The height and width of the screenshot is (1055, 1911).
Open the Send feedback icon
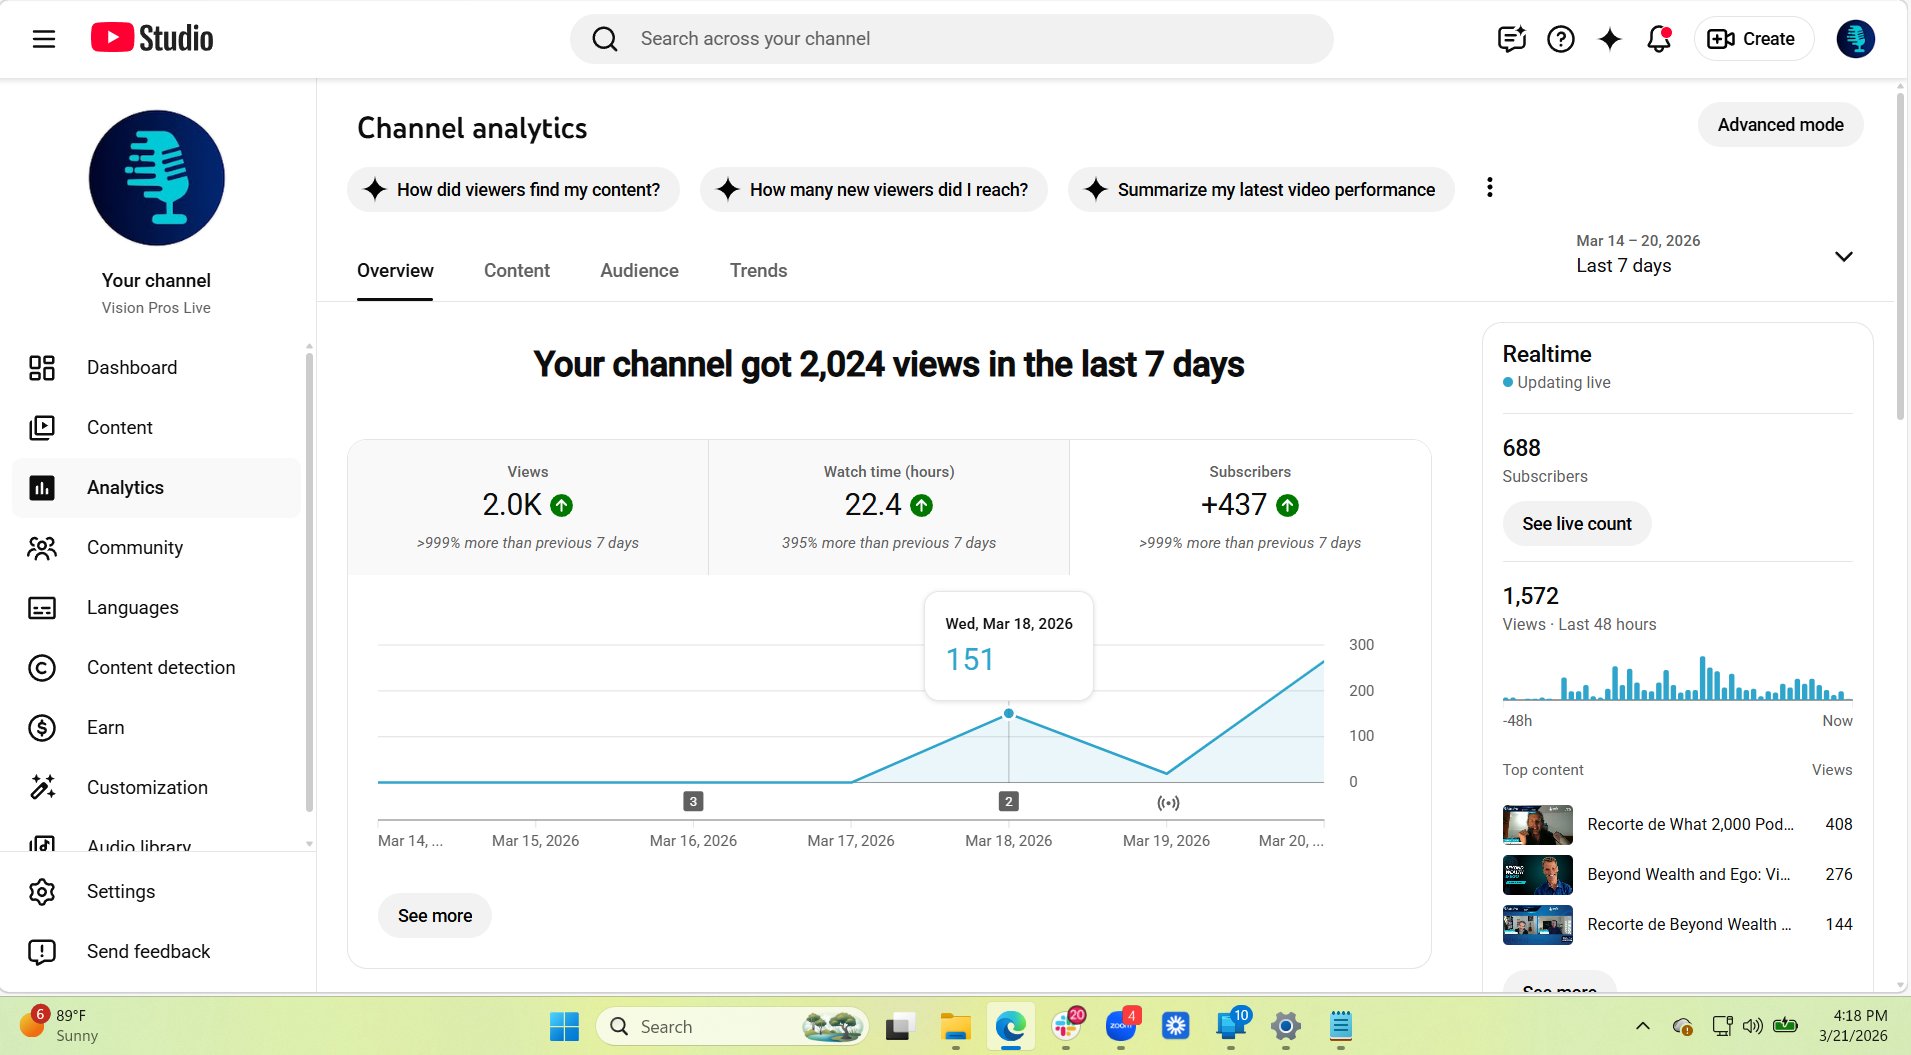click(42, 951)
